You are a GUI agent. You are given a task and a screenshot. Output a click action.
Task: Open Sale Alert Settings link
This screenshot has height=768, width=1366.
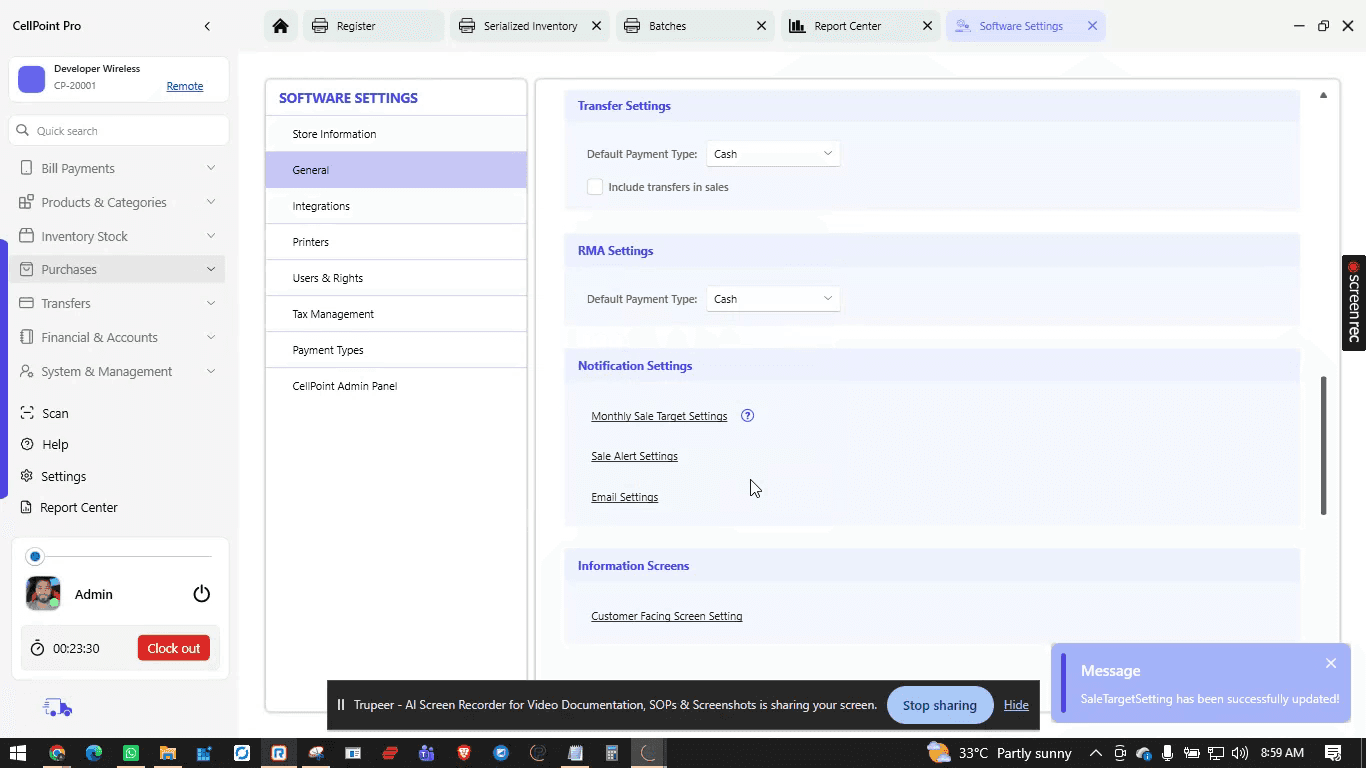pyautogui.click(x=634, y=456)
